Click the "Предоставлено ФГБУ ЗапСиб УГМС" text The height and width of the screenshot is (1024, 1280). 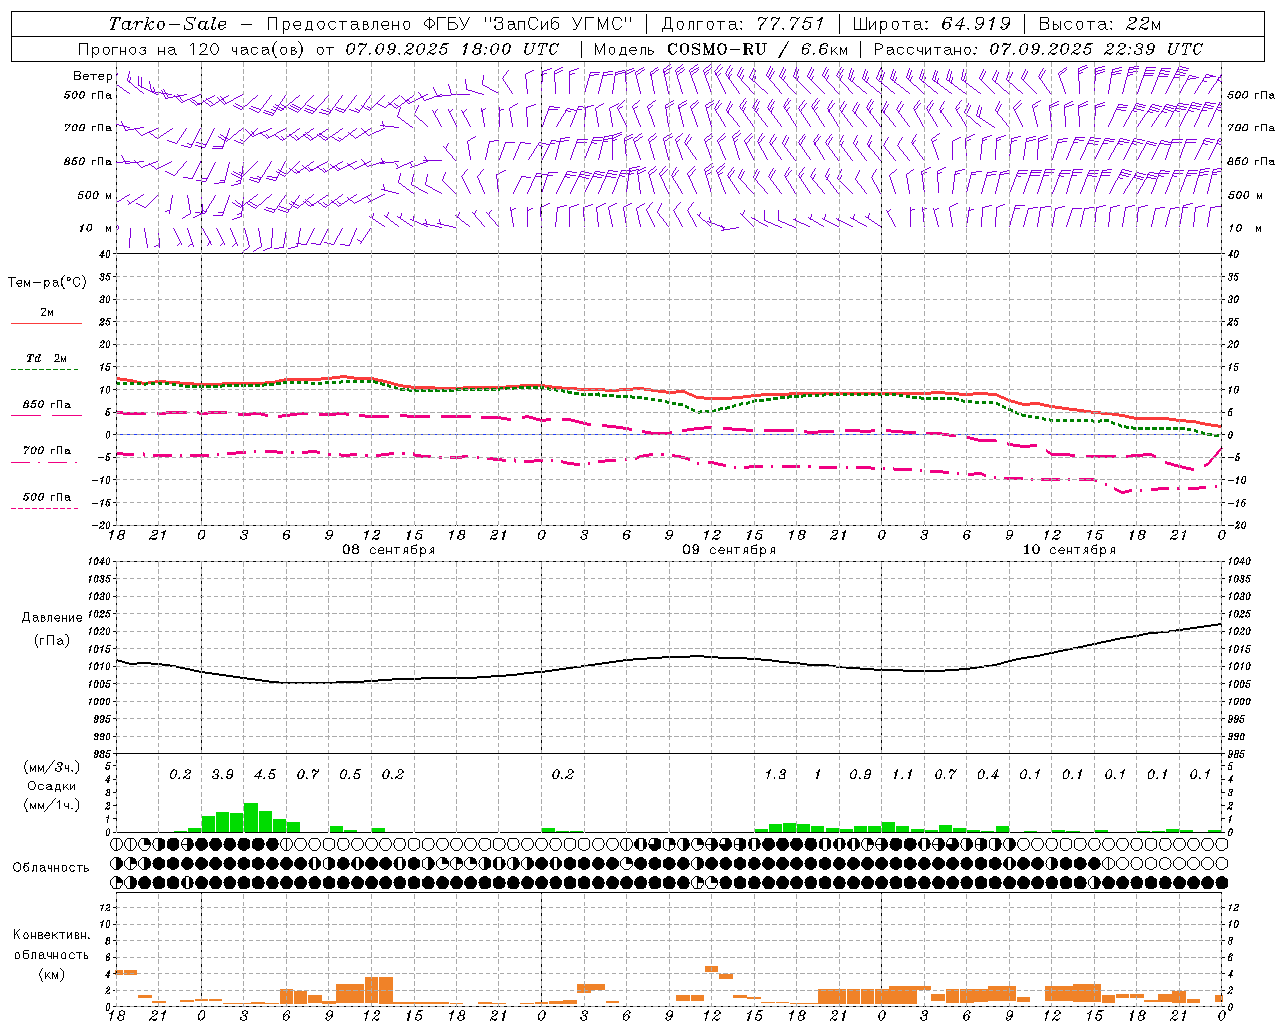click(x=450, y=24)
